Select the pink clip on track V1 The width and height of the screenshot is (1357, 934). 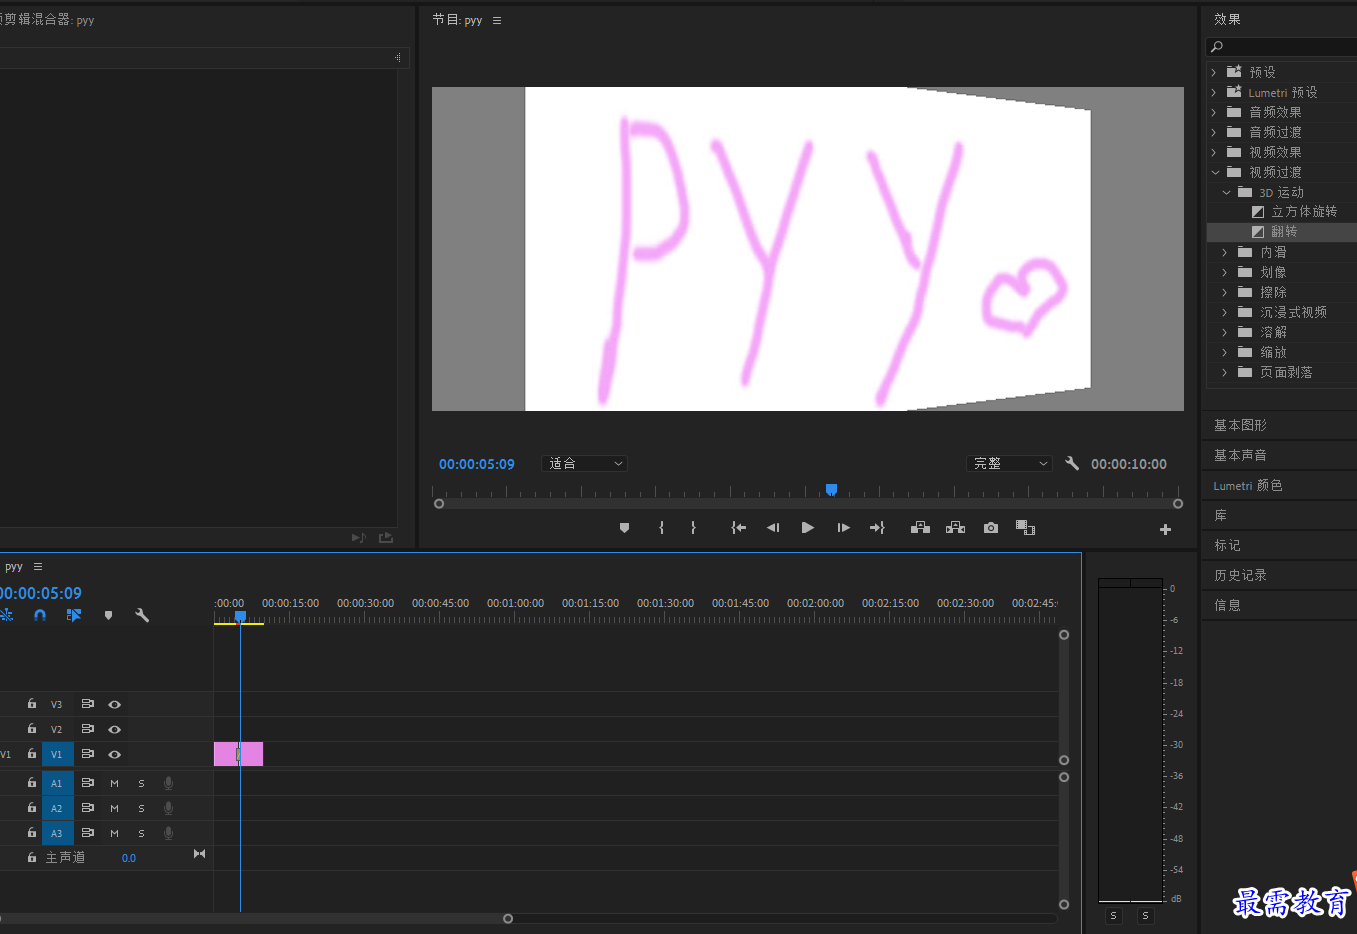[x=239, y=754]
